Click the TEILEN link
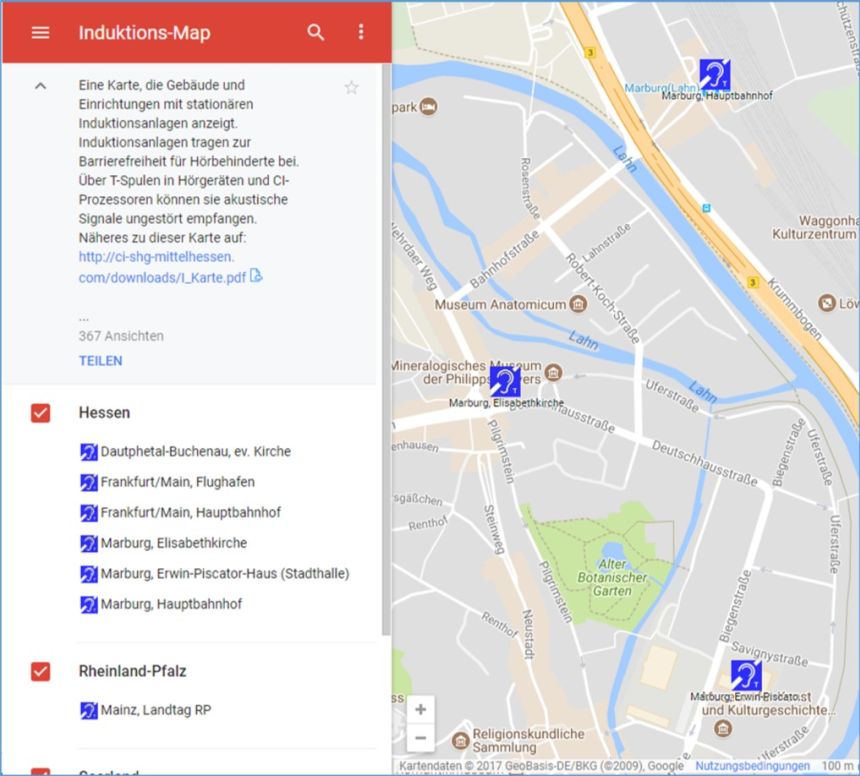The image size is (860, 776). click(x=100, y=361)
